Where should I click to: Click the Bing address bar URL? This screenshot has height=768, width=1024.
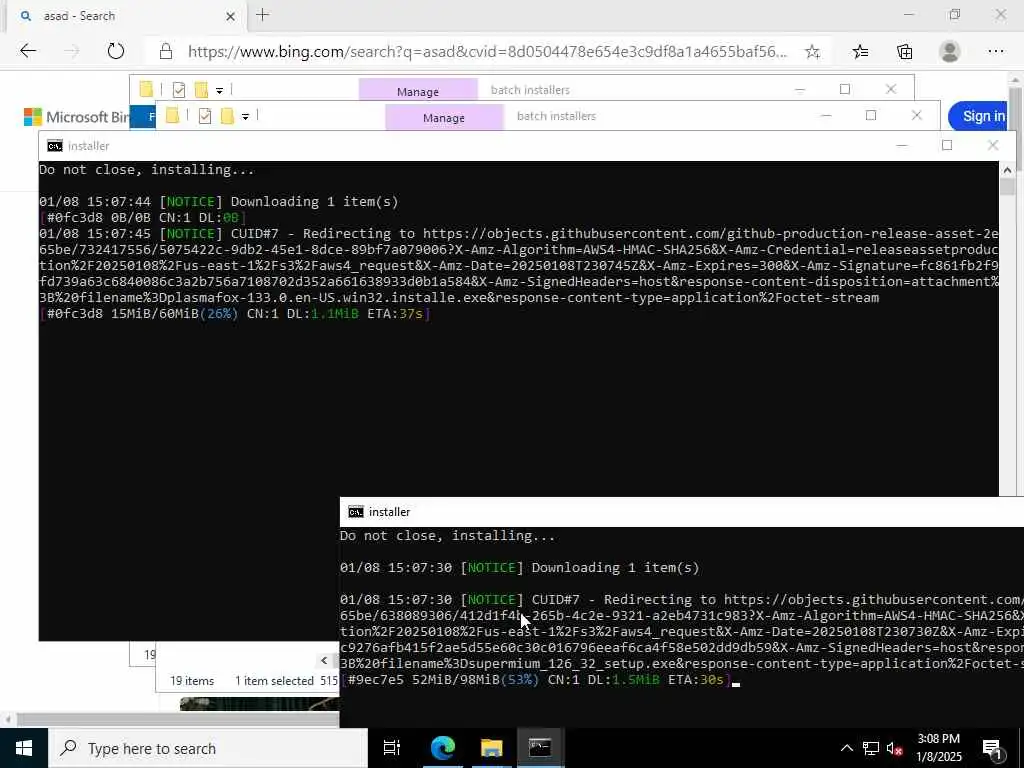coord(487,52)
